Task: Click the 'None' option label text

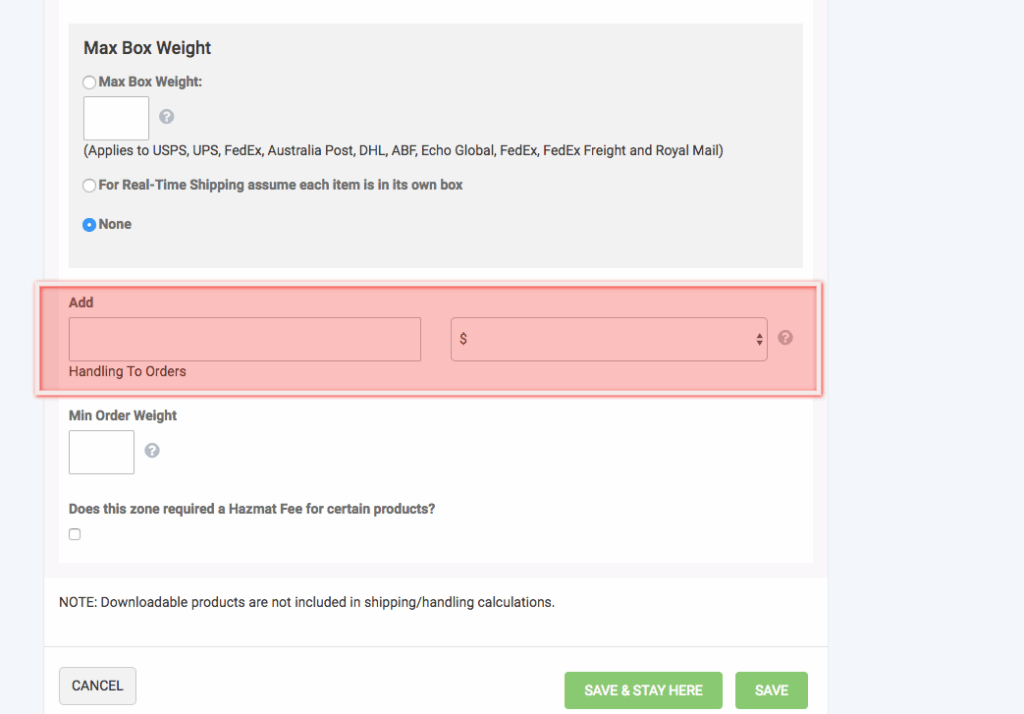Action: pos(115,224)
